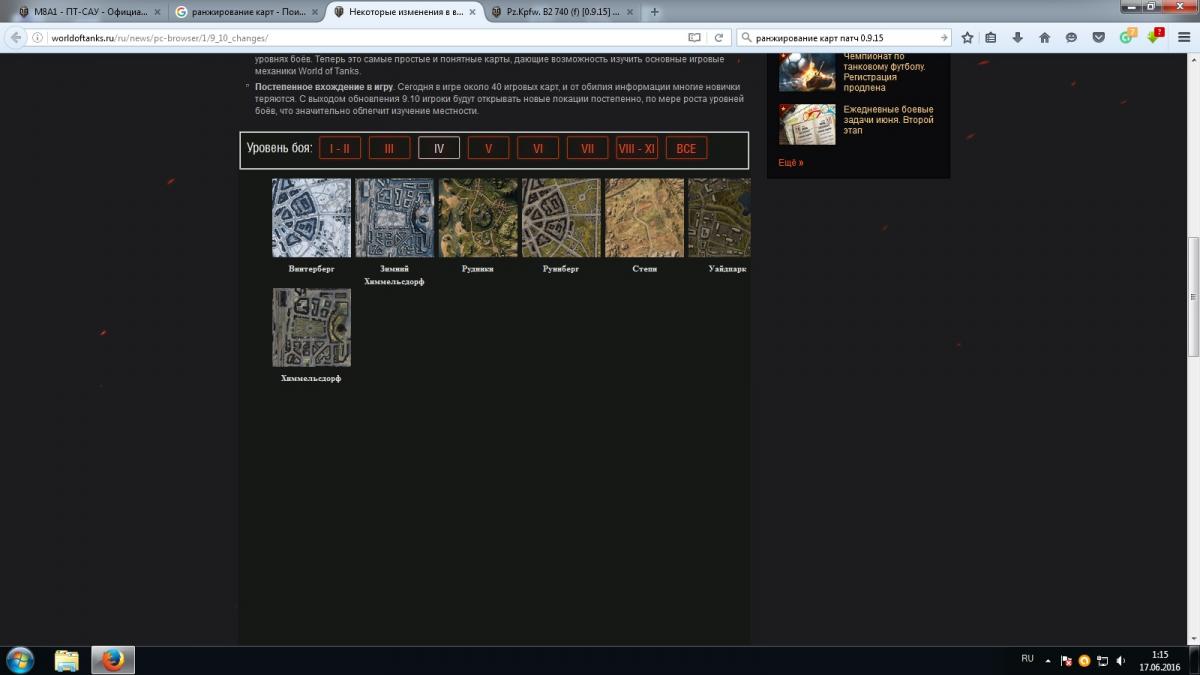Click the bookmark star icon
The width and height of the screenshot is (1200, 675).
(967, 38)
